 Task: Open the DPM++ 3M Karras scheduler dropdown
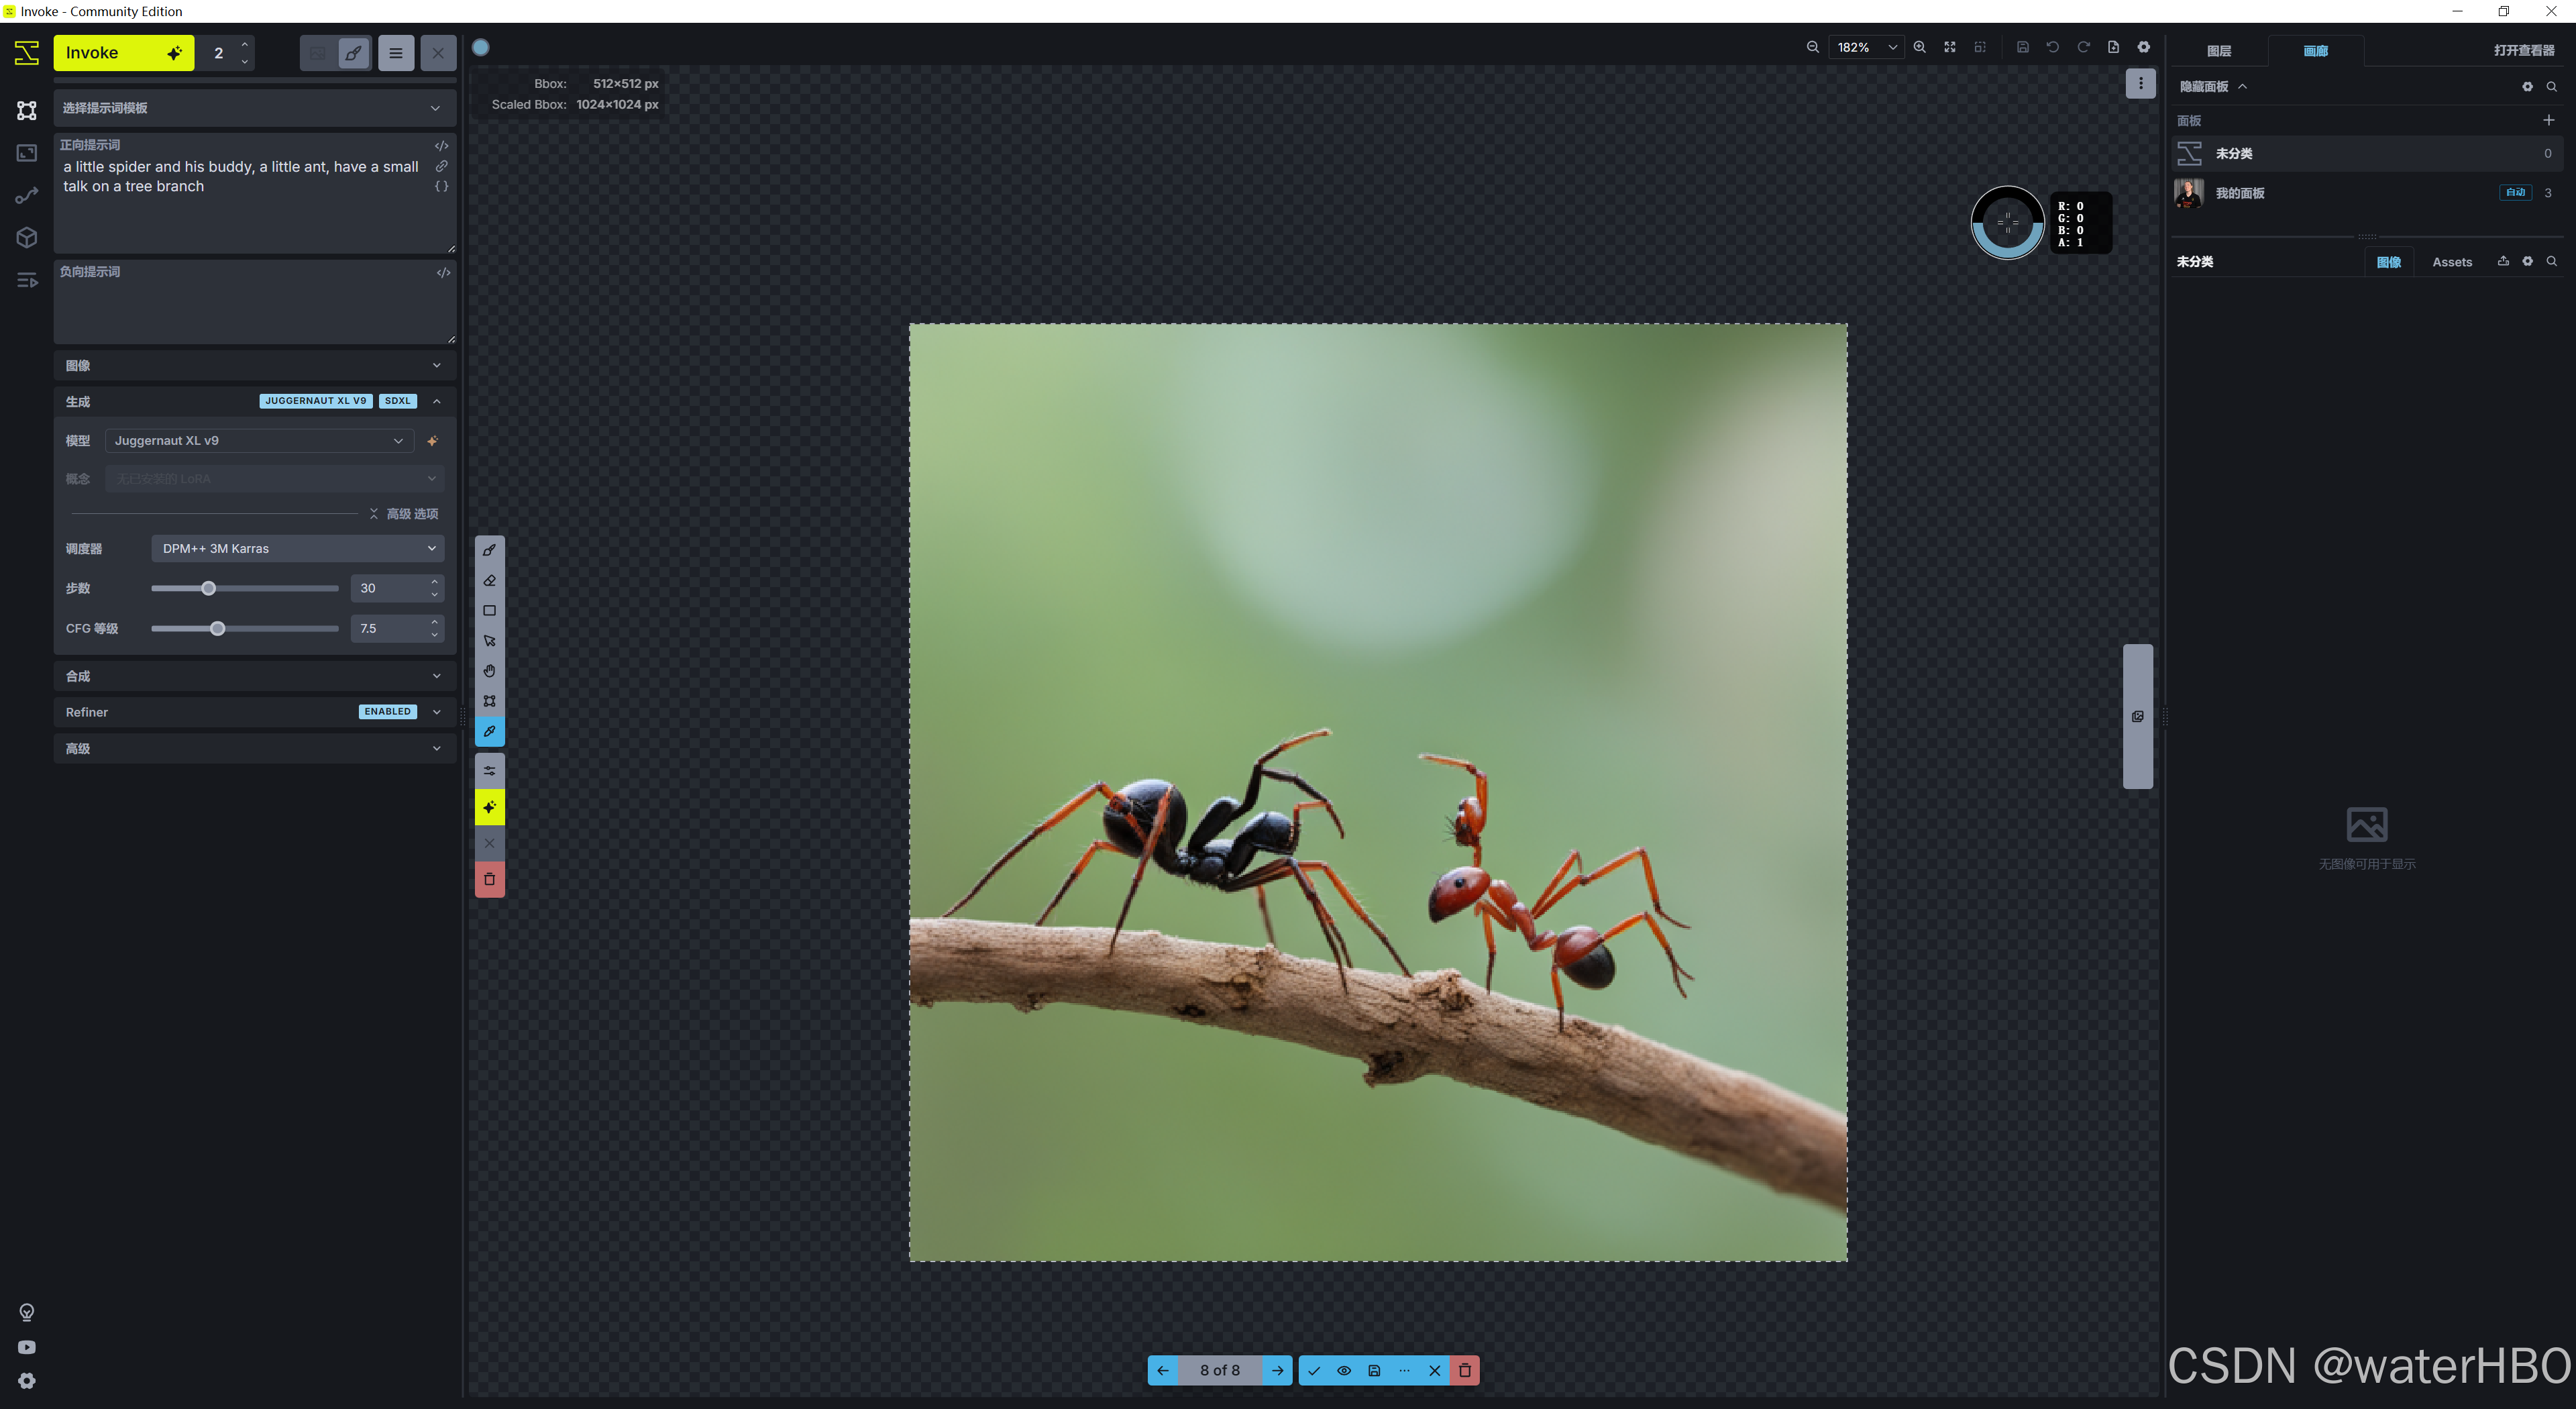click(297, 548)
